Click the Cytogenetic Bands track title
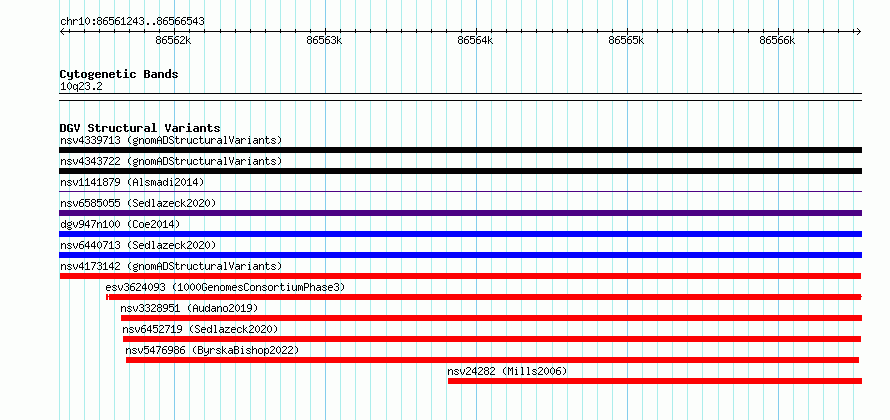 point(119,74)
